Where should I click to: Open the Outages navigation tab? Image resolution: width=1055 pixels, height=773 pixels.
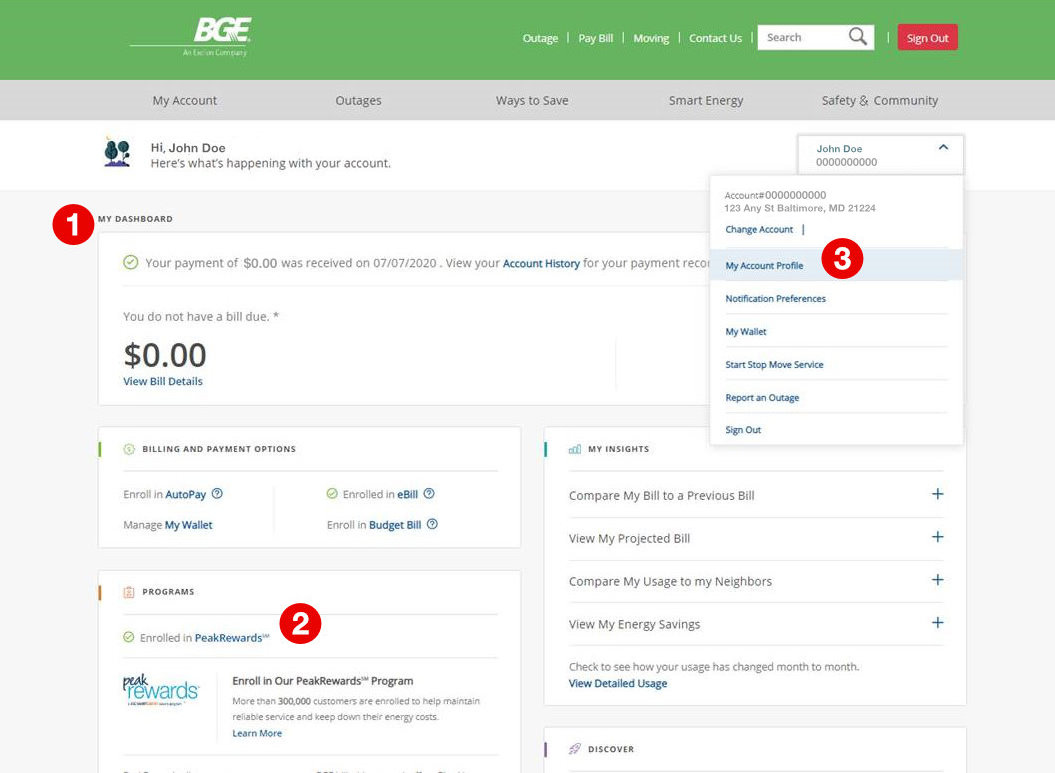point(358,100)
